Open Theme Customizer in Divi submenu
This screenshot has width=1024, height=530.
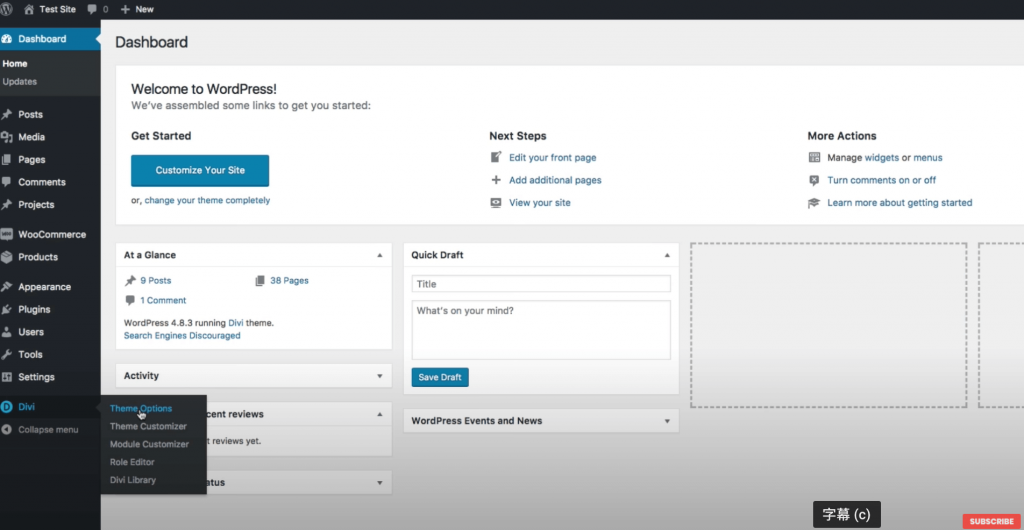point(148,426)
